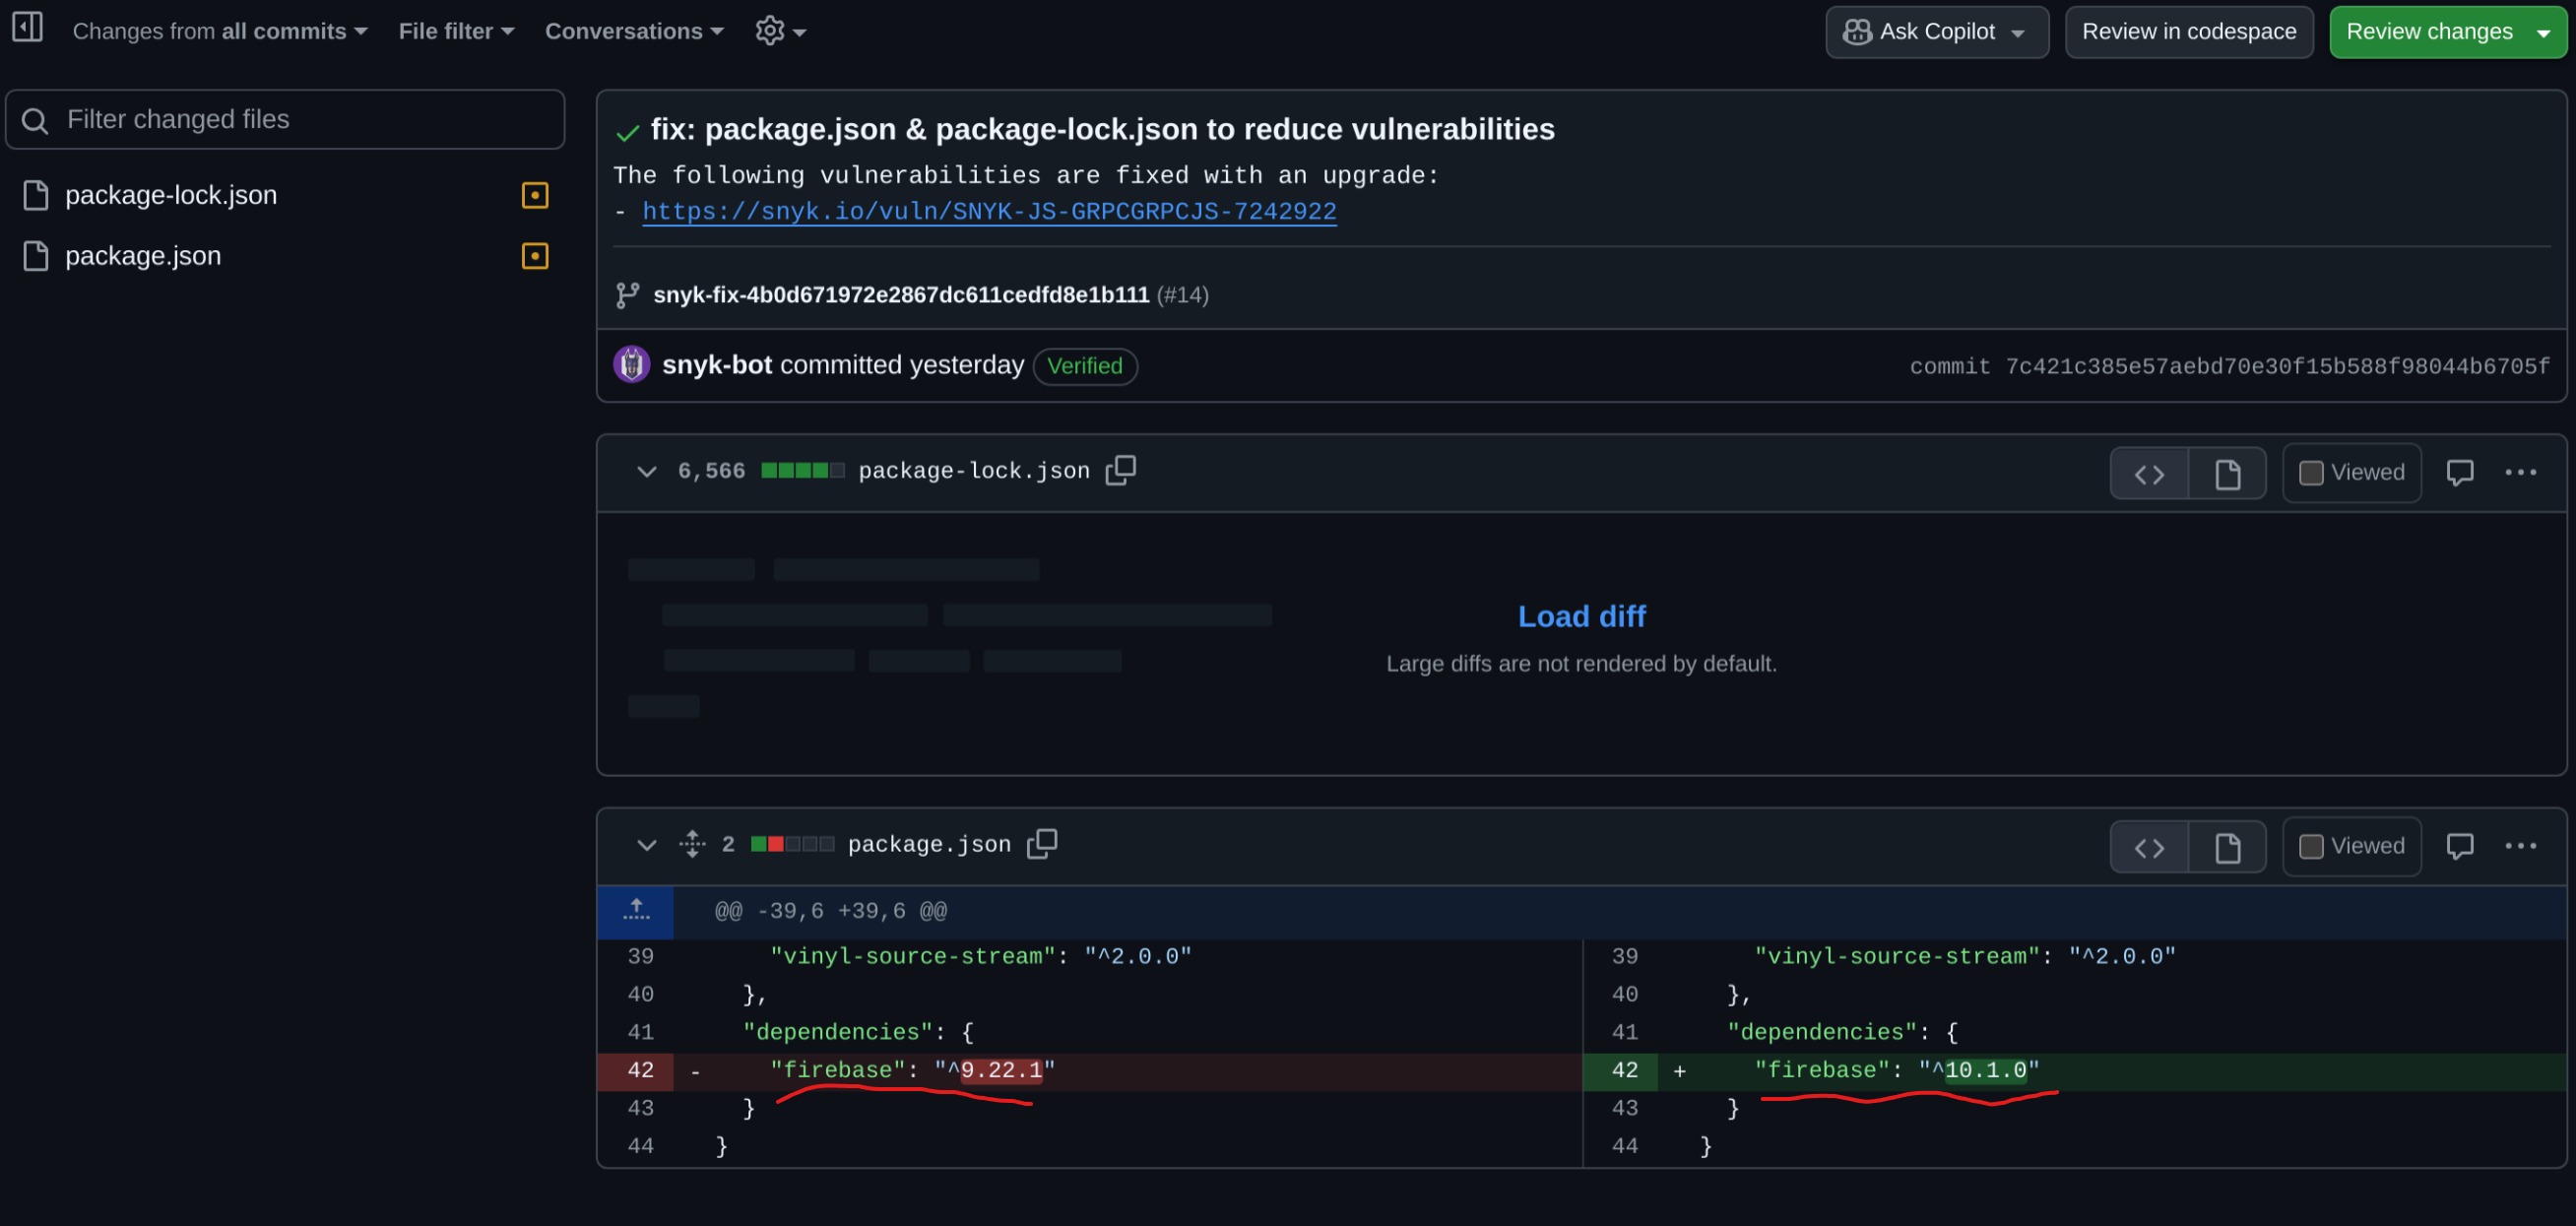Show rich diff for package-lock.json
Image resolution: width=2576 pixels, height=1226 pixels.
click(x=2227, y=474)
